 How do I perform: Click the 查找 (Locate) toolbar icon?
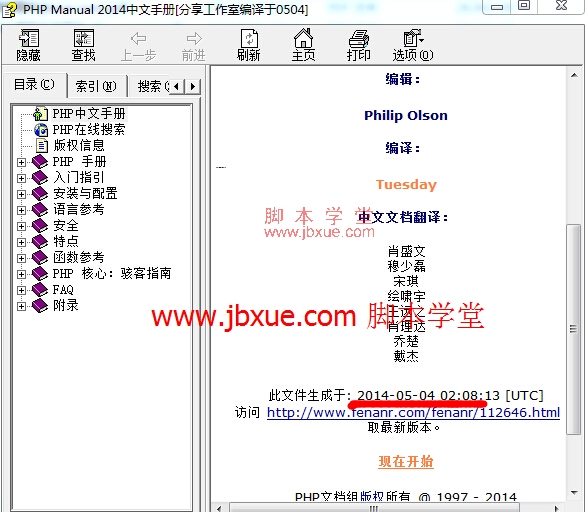84,38
